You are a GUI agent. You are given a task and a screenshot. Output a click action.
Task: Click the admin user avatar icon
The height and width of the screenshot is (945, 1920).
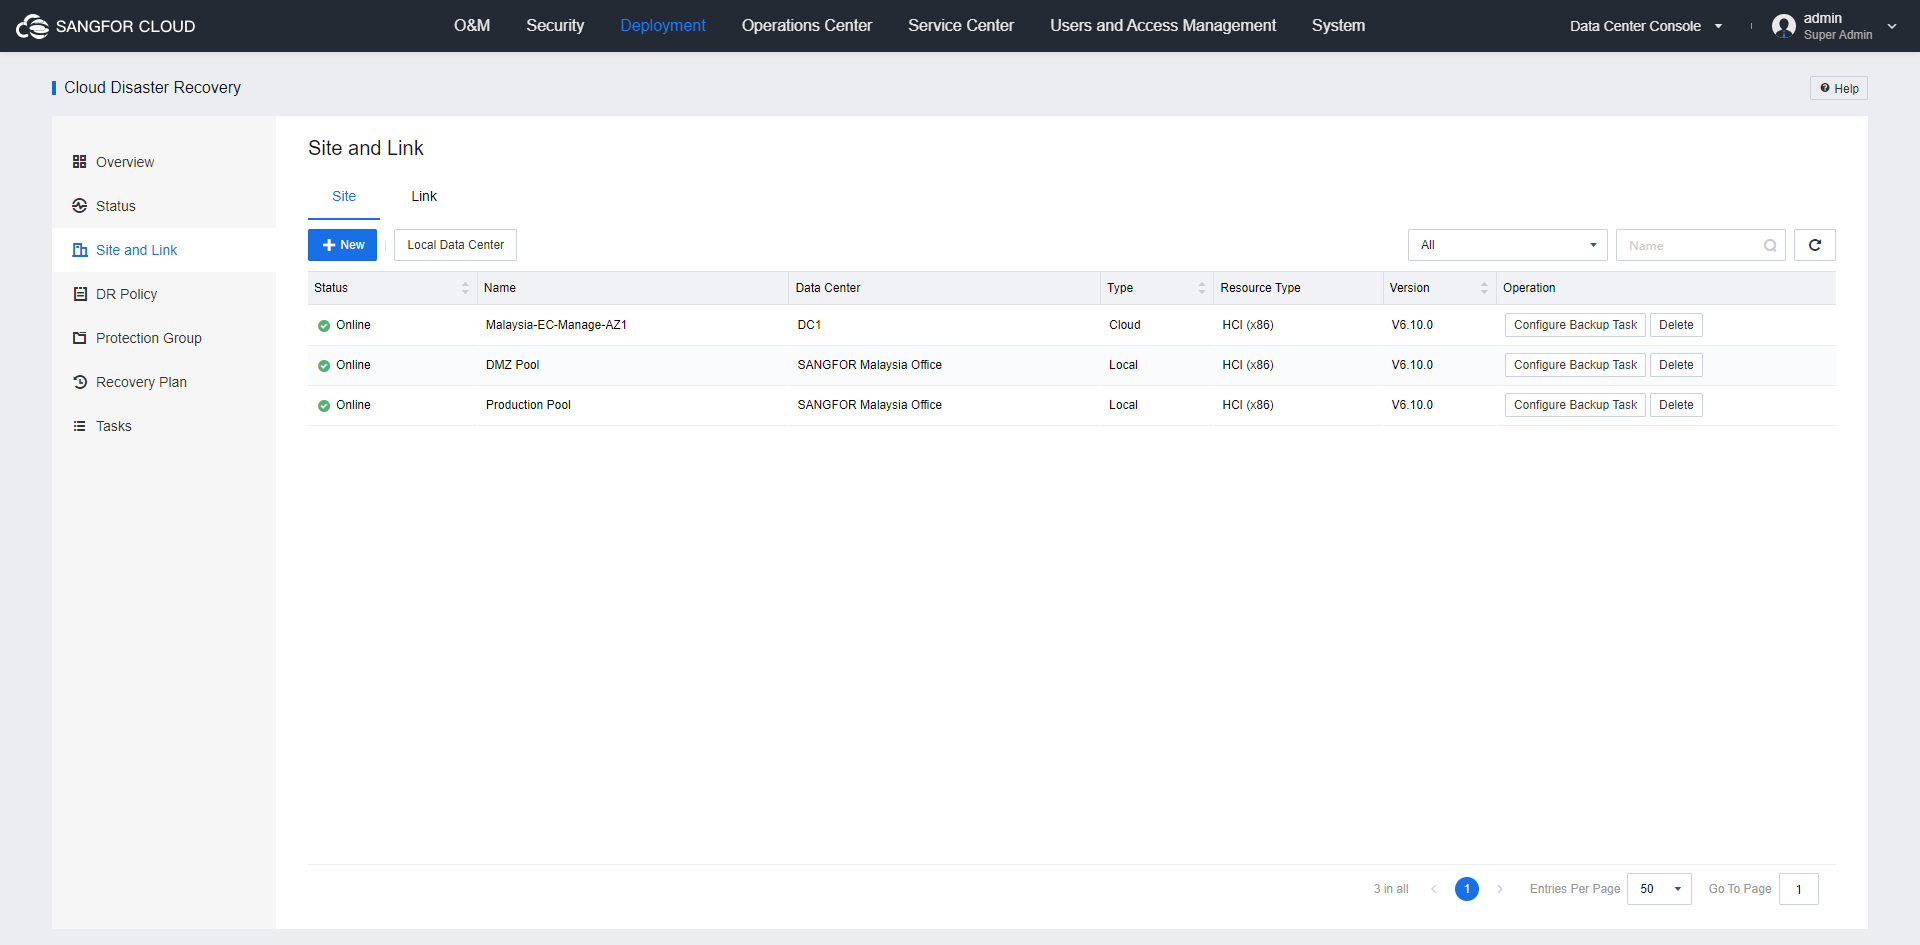point(1783,26)
